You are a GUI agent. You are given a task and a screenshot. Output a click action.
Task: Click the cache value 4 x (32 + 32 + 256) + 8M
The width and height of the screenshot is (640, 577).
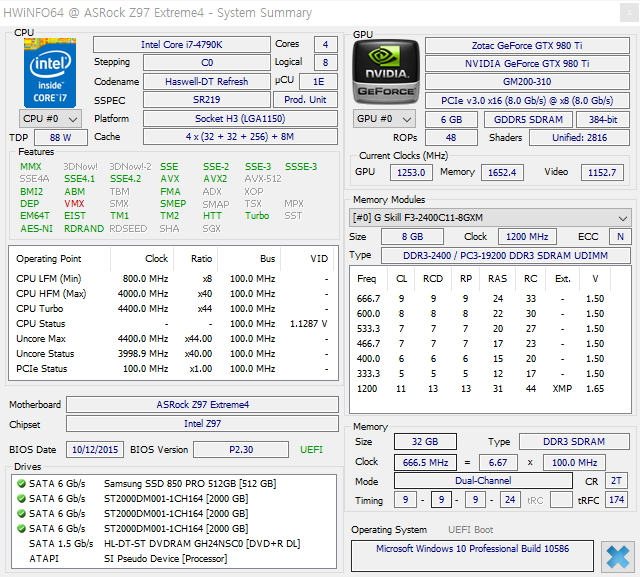240,137
